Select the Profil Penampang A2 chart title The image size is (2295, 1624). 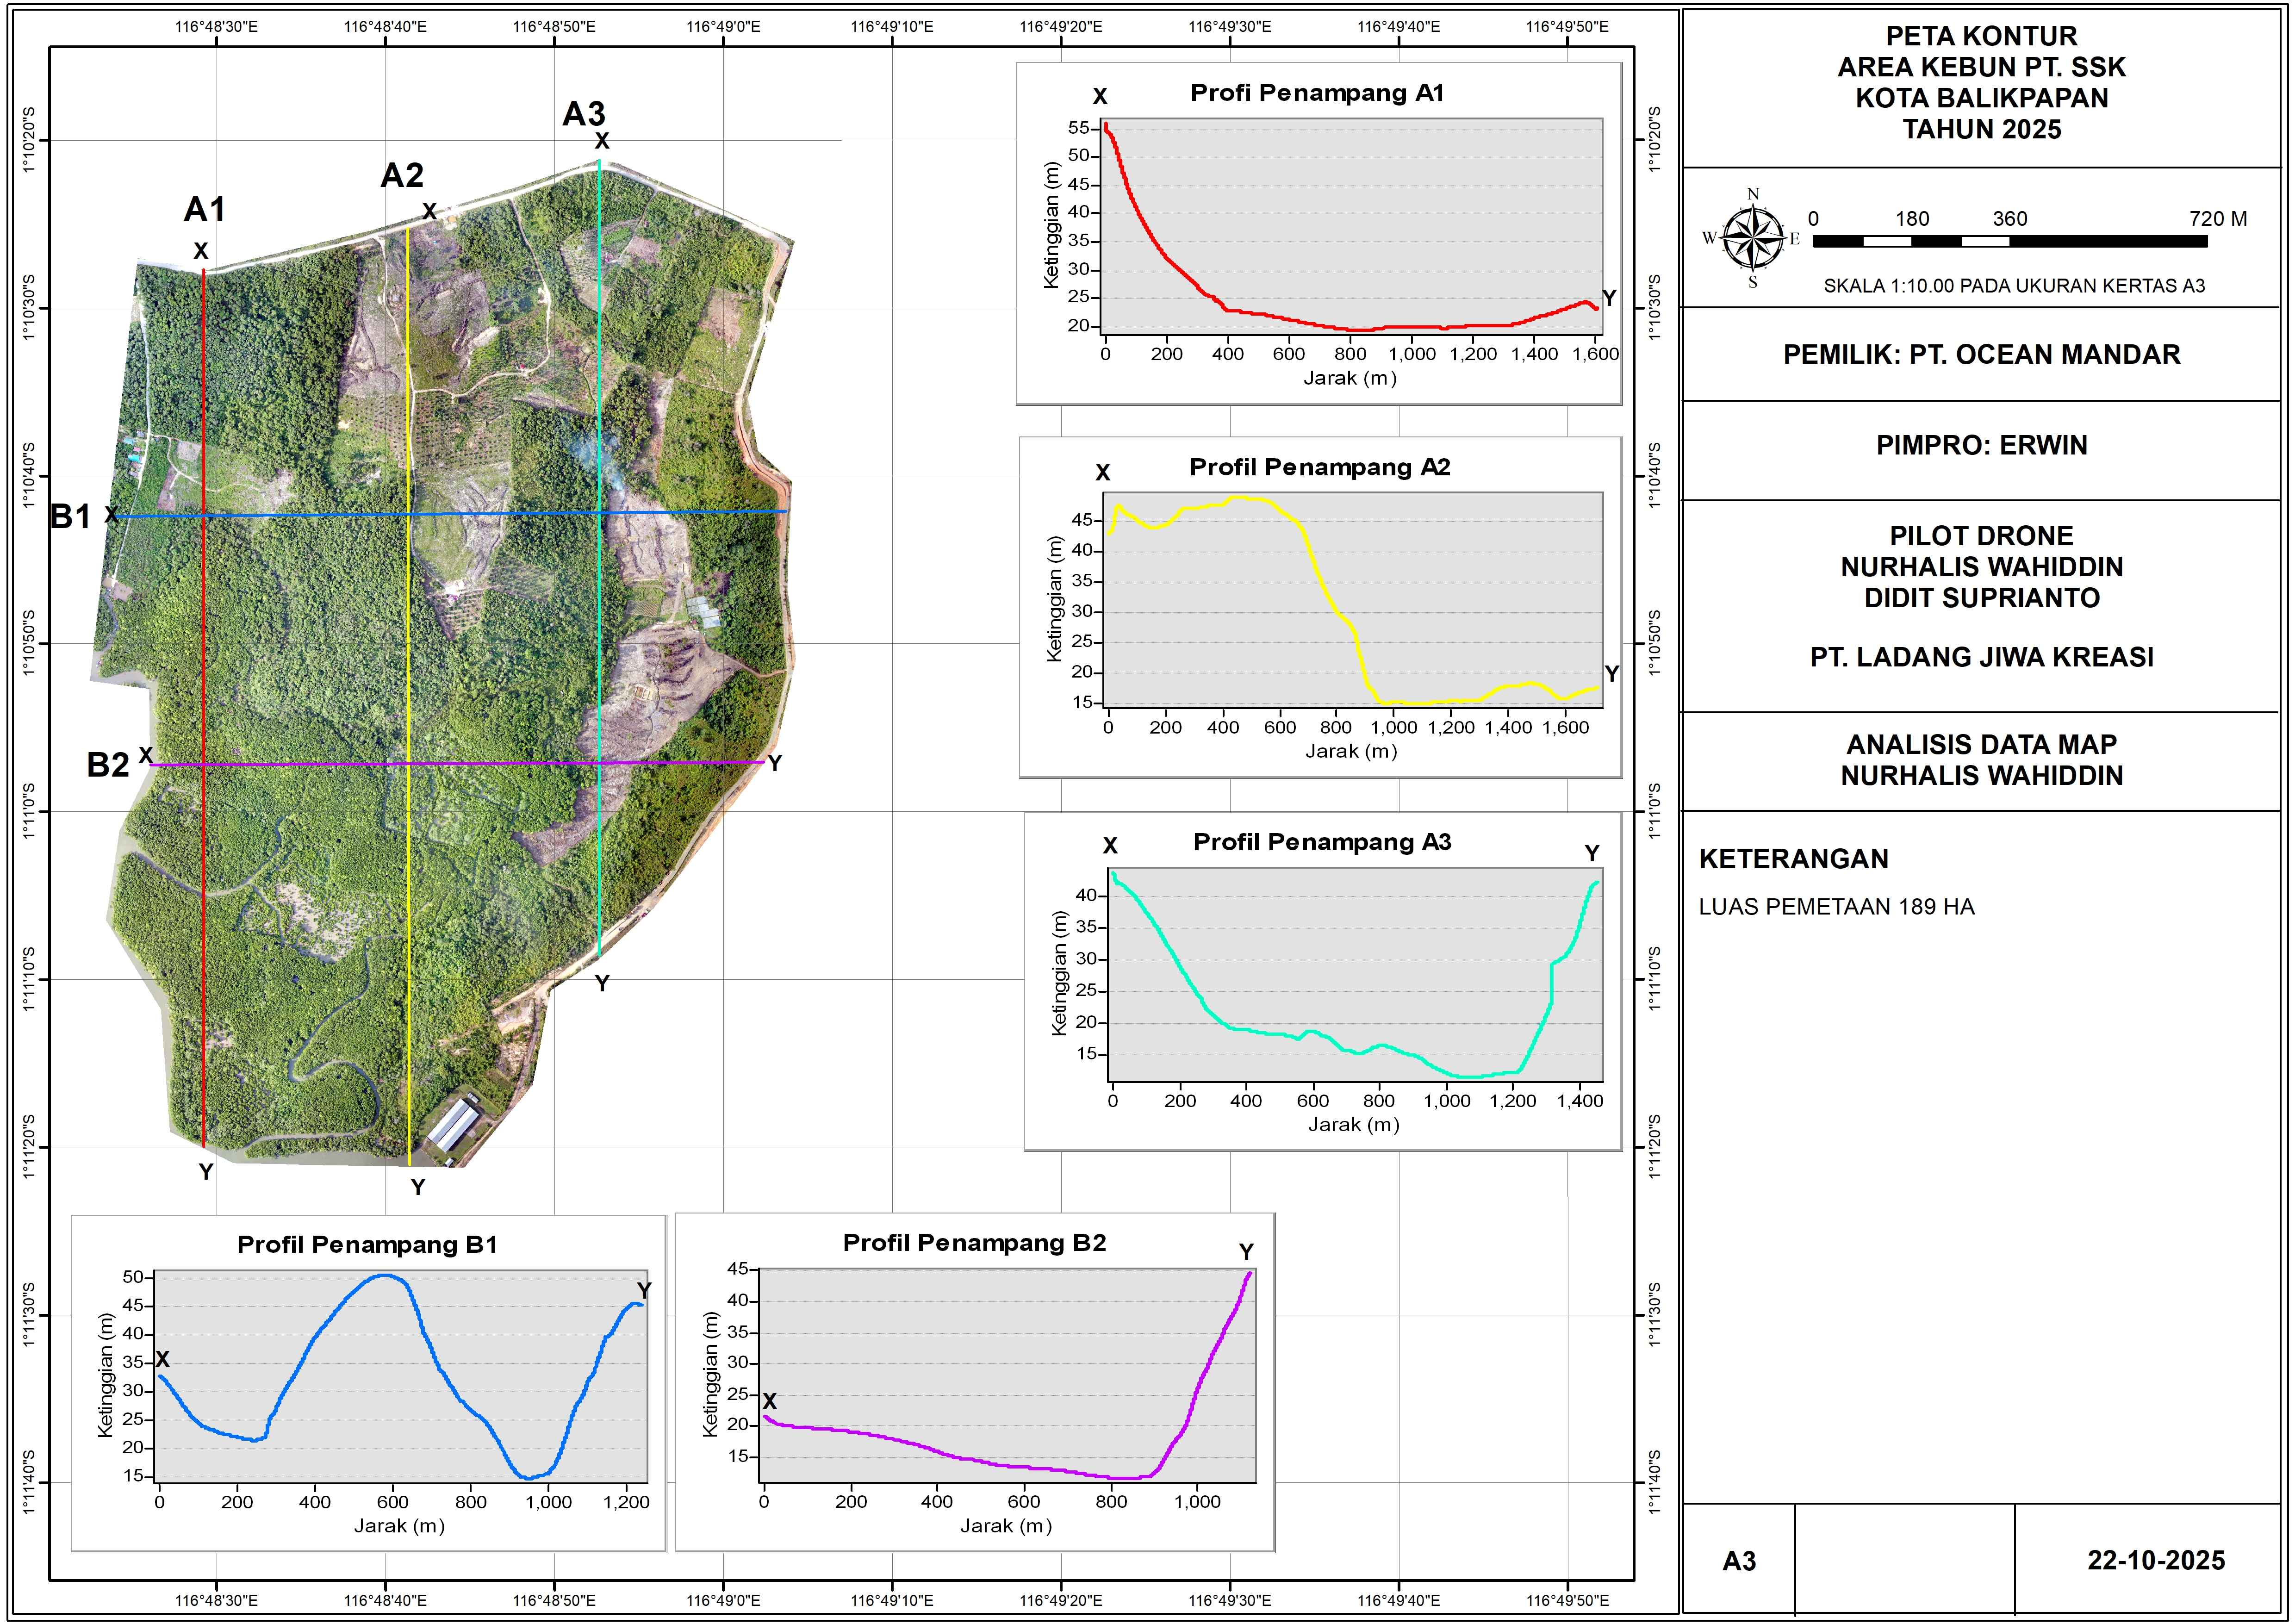click(1319, 467)
